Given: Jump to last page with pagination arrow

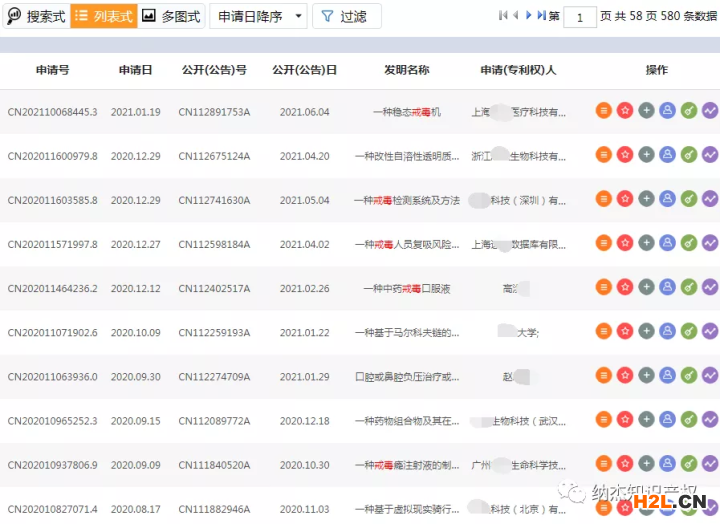Looking at the screenshot, I should tap(541, 16).
